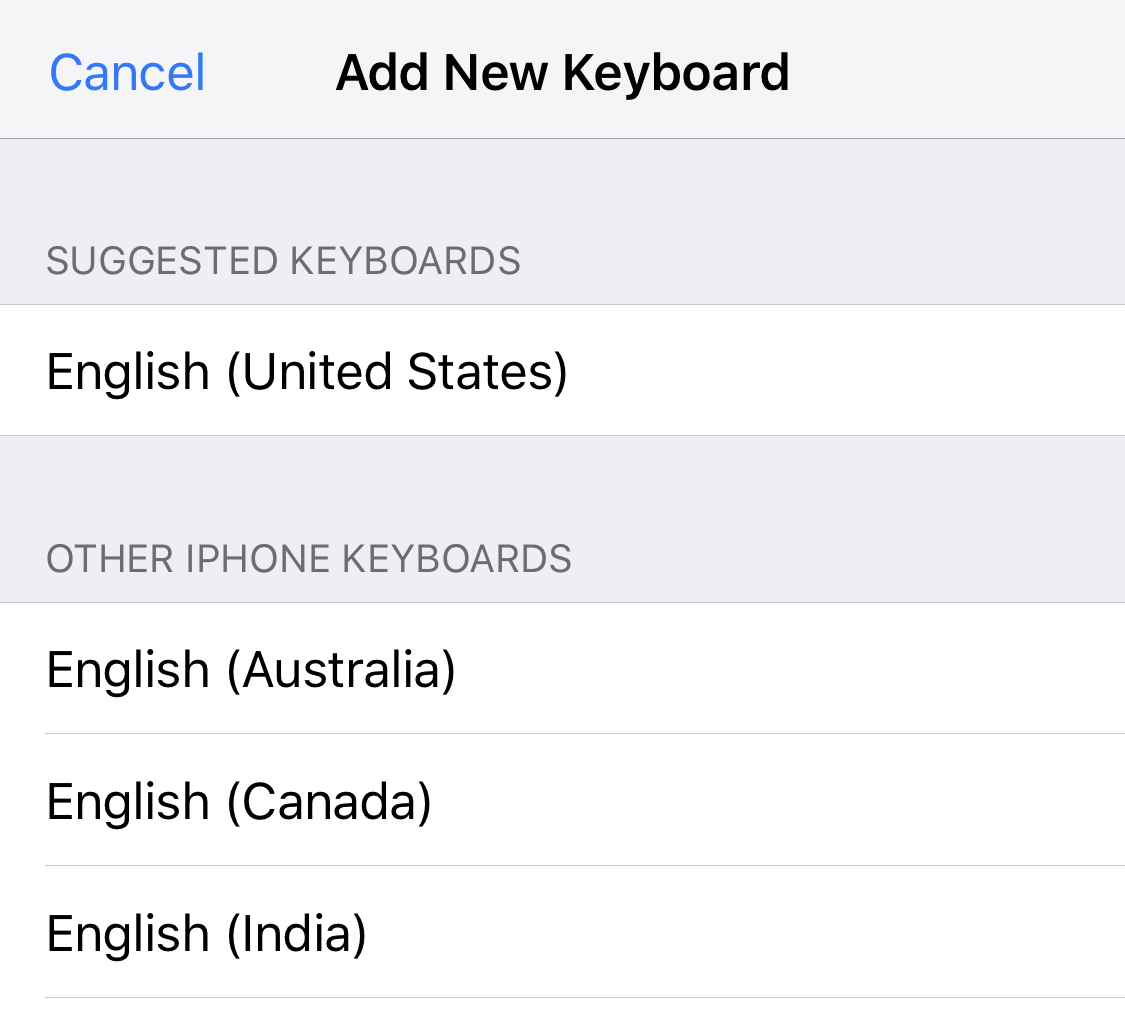Tap the Australia row under other keyboards
Viewport: 1125px width, 1012px height.
coord(251,669)
